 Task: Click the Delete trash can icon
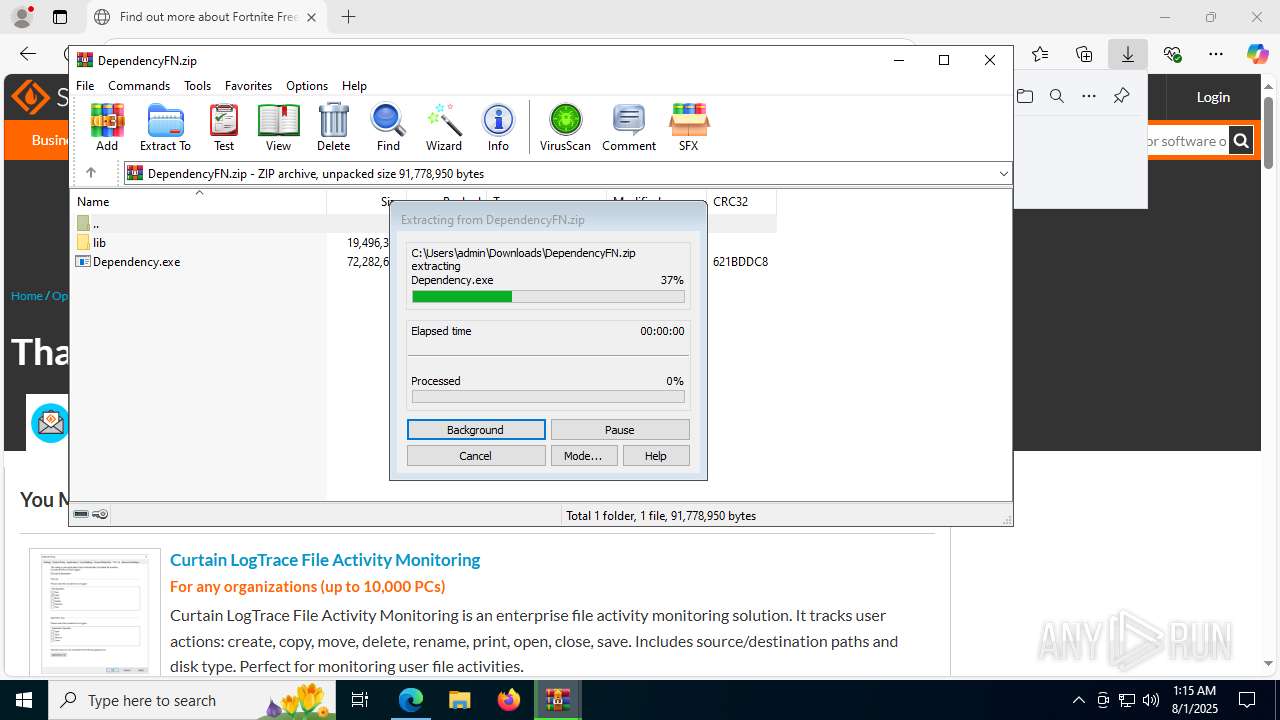point(333,127)
